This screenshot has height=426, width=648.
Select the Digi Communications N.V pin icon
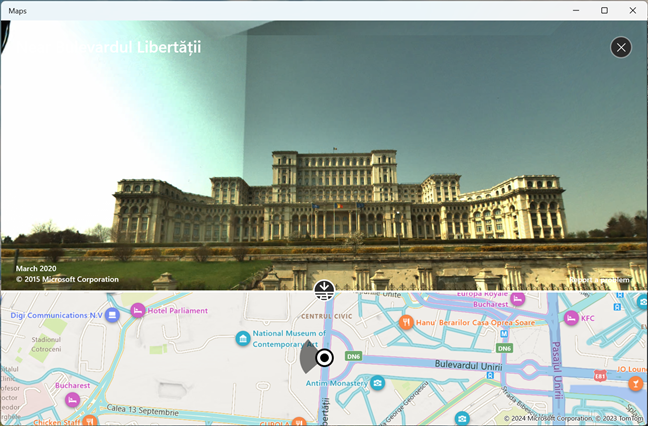(x=112, y=315)
